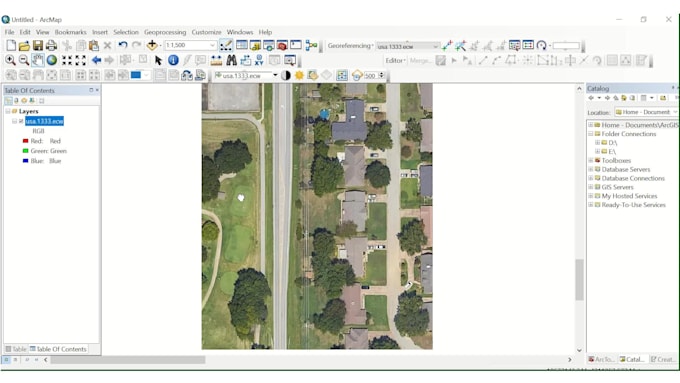Screen dimensions: 680x383
Task: Open the Find binoculars tool
Action: [x=231, y=60]
